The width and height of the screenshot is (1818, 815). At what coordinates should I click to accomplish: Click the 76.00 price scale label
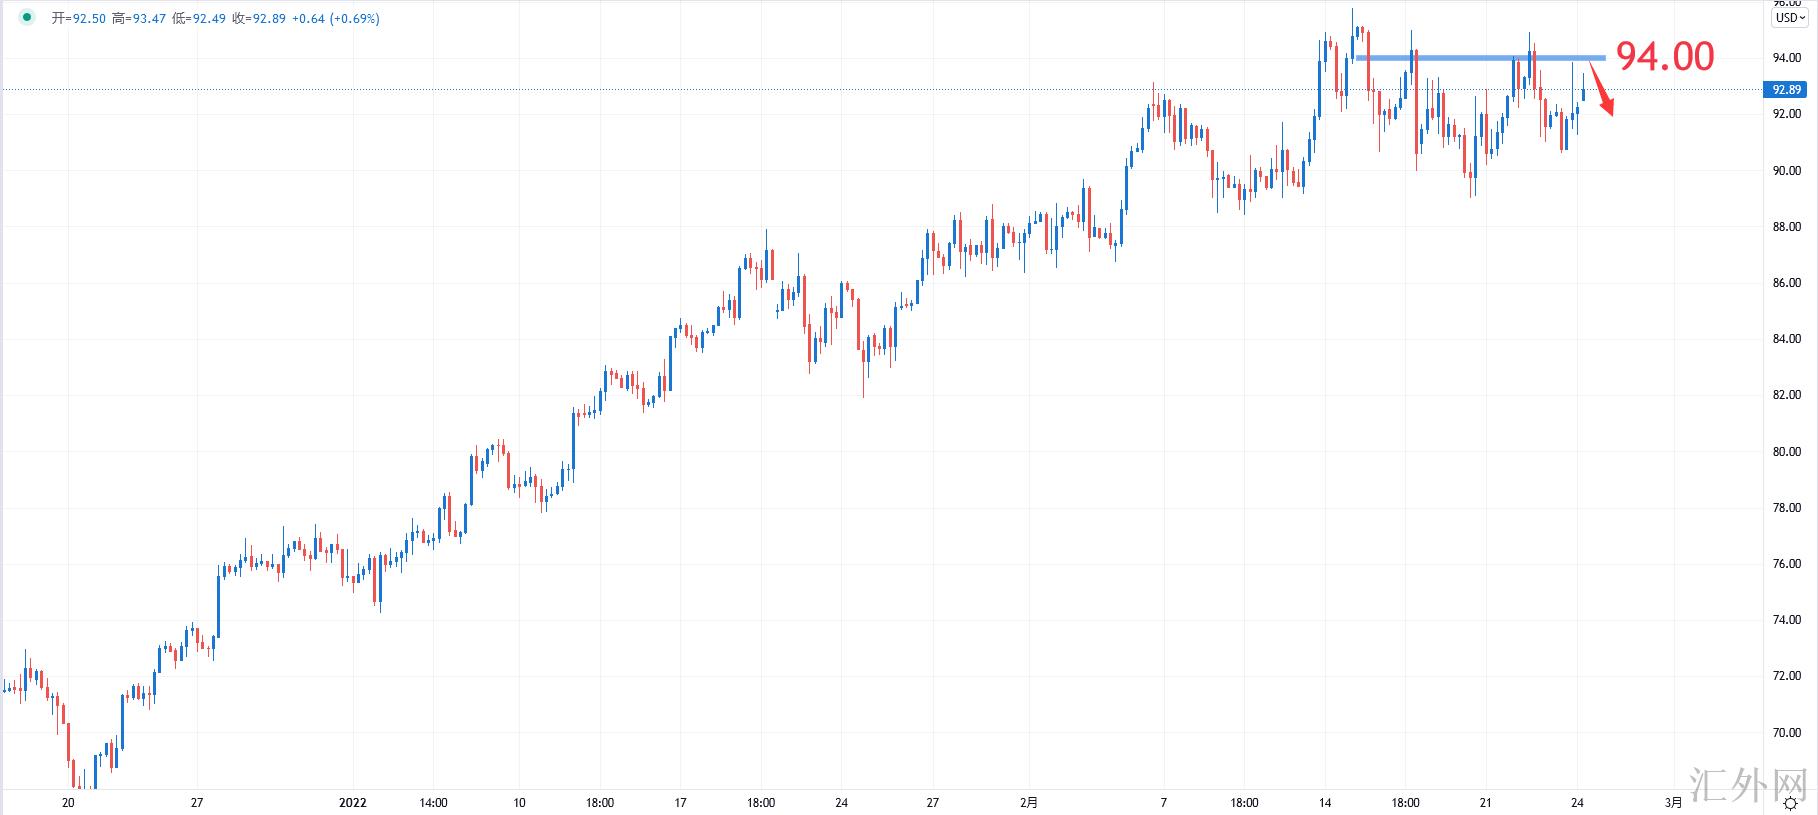pyautogui.click(x=1786, y=564)
